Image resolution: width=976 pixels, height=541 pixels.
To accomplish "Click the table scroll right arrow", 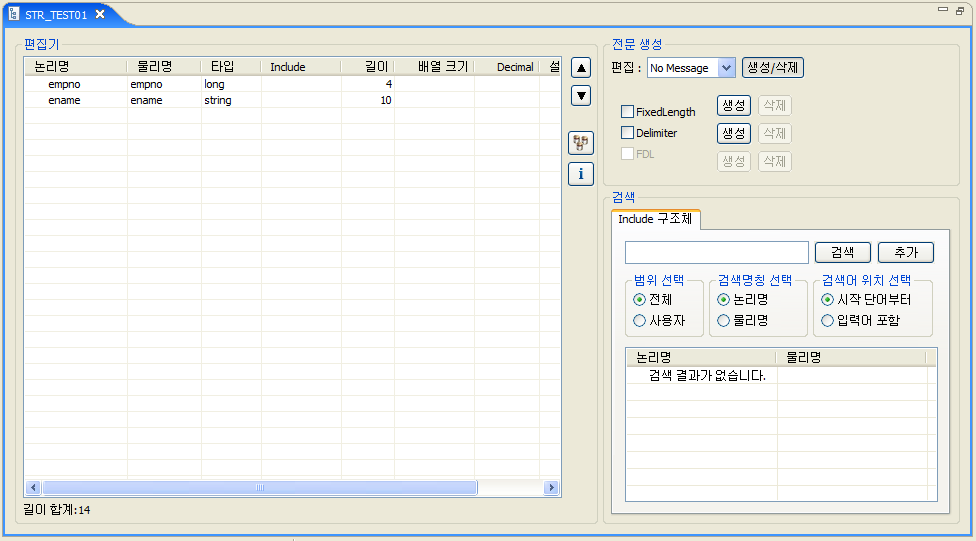I will click(x=551, y=487).
